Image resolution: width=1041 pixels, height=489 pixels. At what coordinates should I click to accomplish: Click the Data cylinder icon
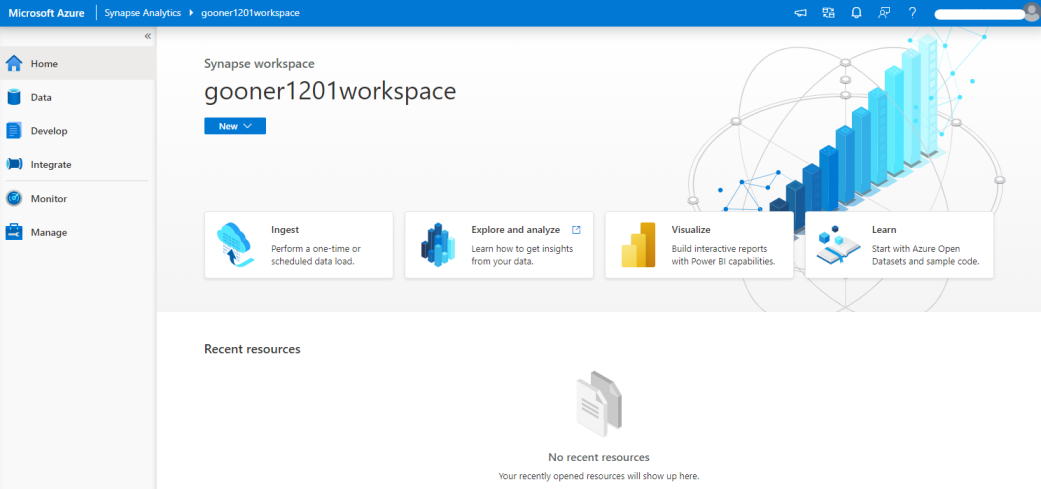14,97
